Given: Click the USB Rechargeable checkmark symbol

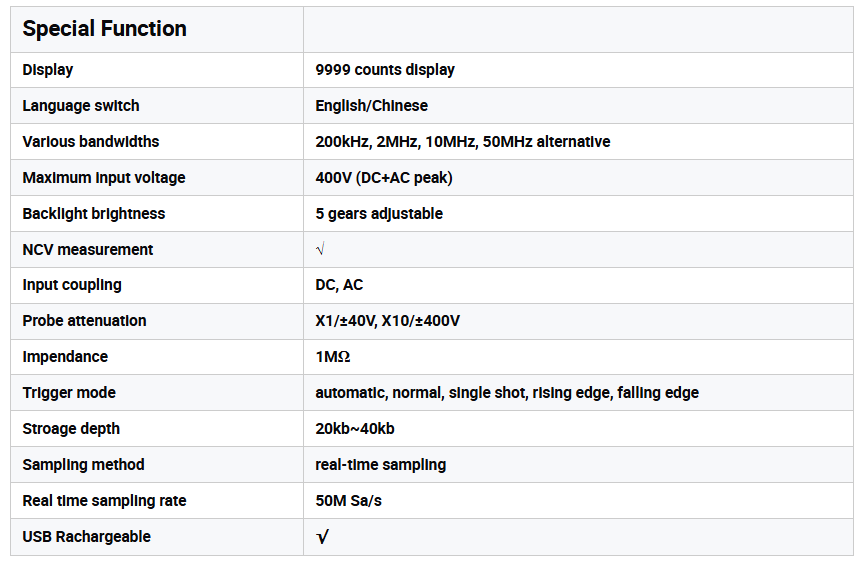Looking at the screenshot, I should [322, 537].
